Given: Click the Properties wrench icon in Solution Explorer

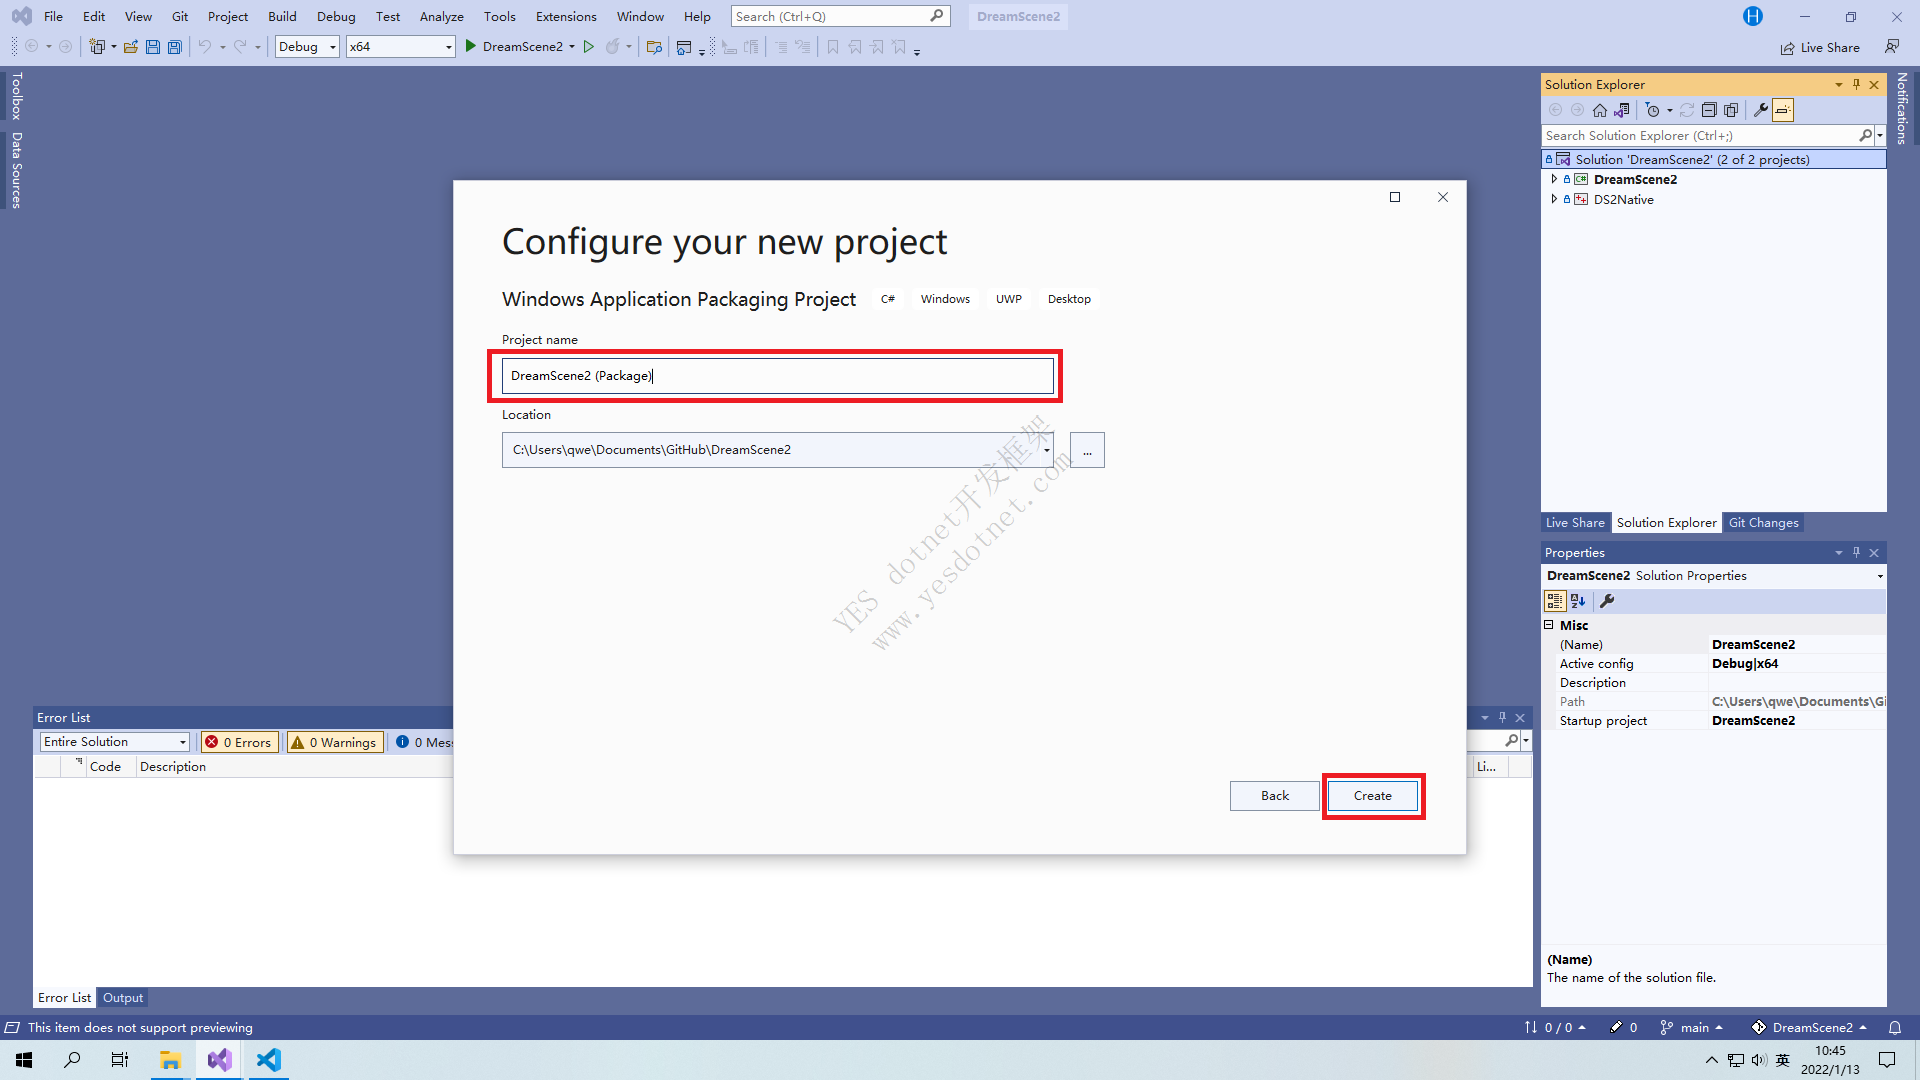Looking at the screenshot, I should 1761,110.
